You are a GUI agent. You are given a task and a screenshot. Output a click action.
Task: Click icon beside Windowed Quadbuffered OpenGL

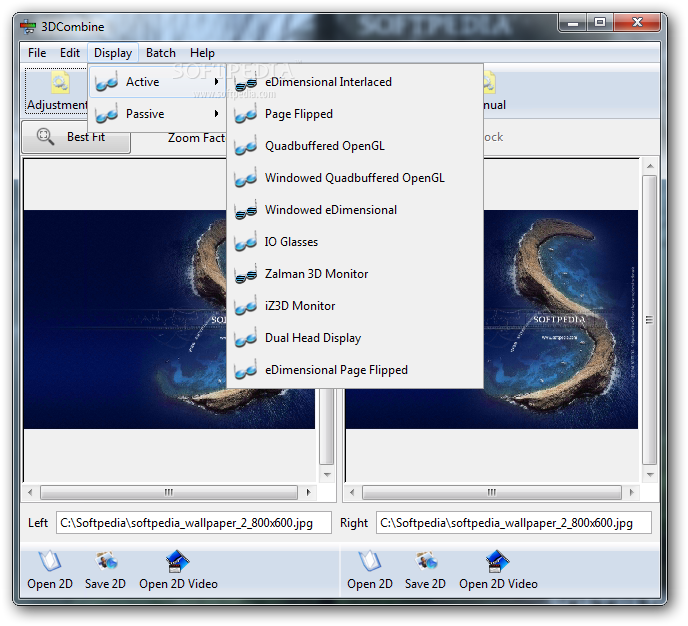tap(246, 178)
